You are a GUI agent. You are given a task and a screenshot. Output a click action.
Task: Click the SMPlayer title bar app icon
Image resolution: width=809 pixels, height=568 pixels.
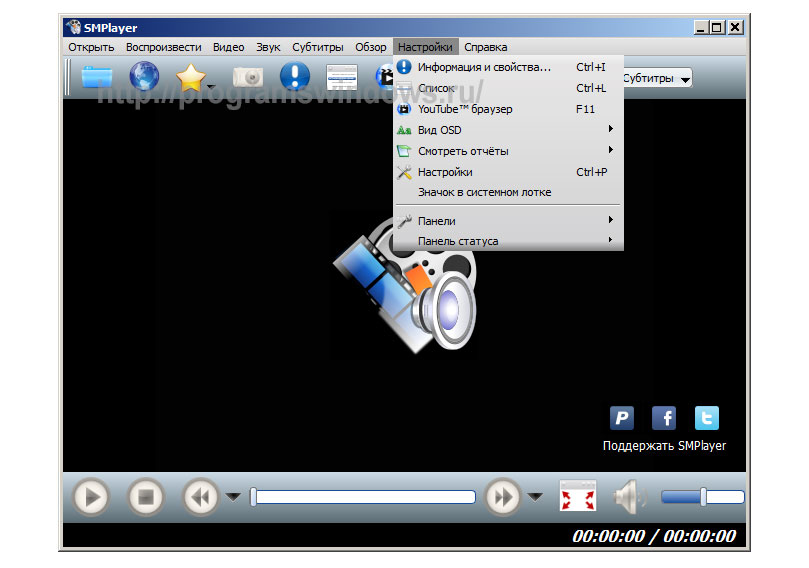point(74,27)
